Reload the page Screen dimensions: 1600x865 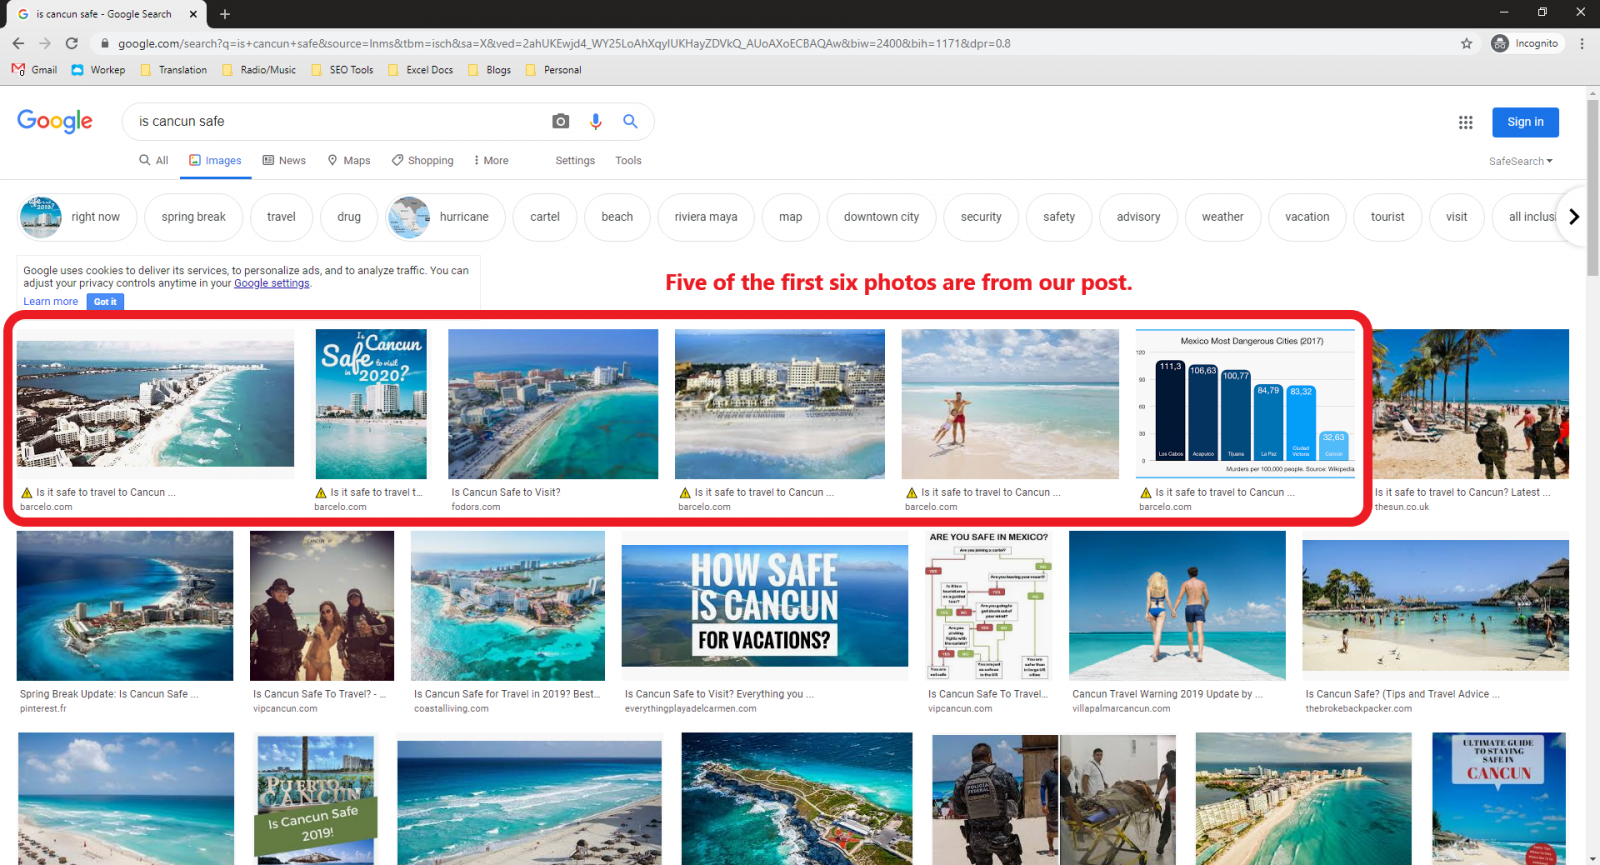(72, 43)
